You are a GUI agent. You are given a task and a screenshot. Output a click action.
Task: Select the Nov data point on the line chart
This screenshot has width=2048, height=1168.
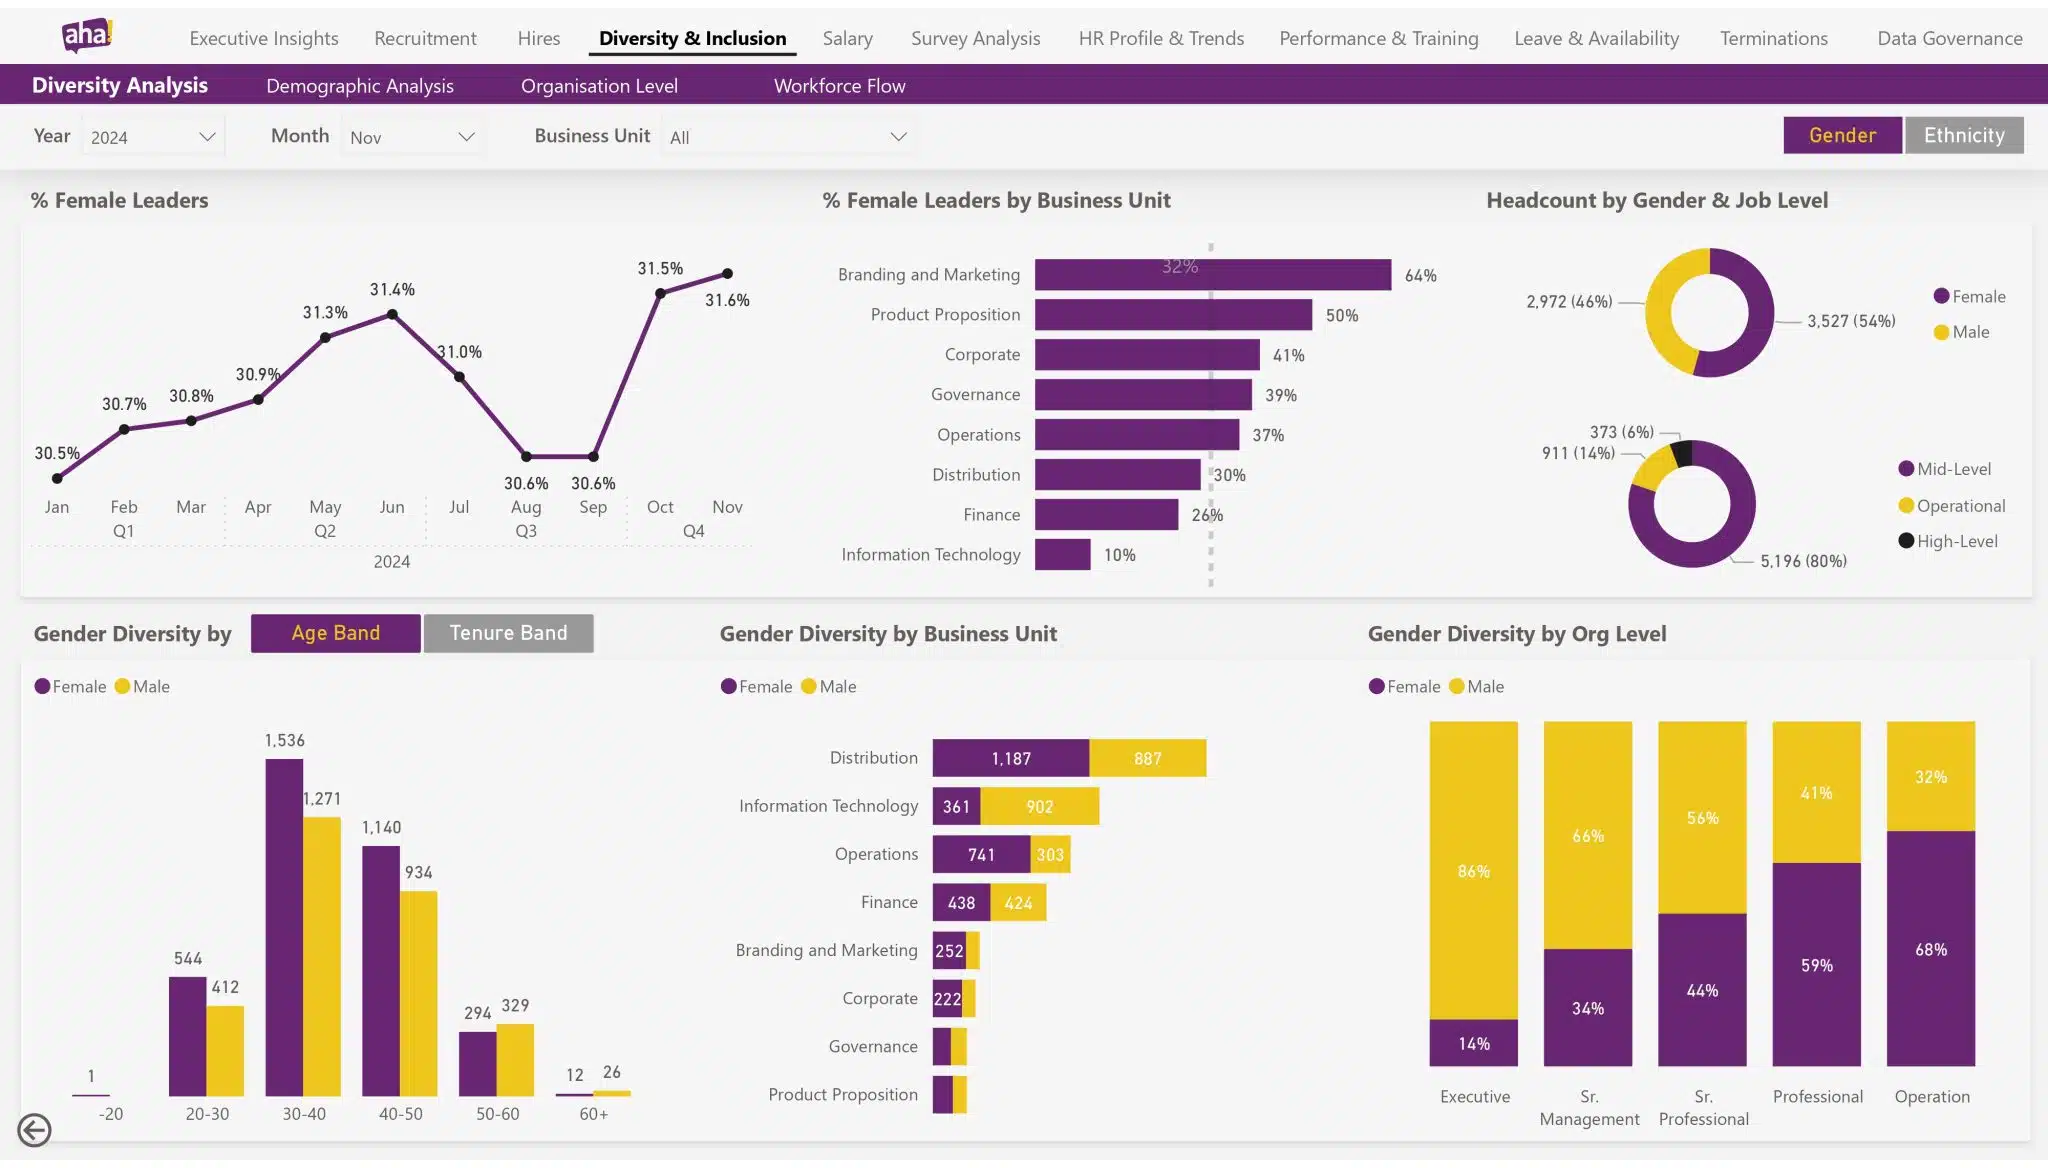click(x=727, y=272)
